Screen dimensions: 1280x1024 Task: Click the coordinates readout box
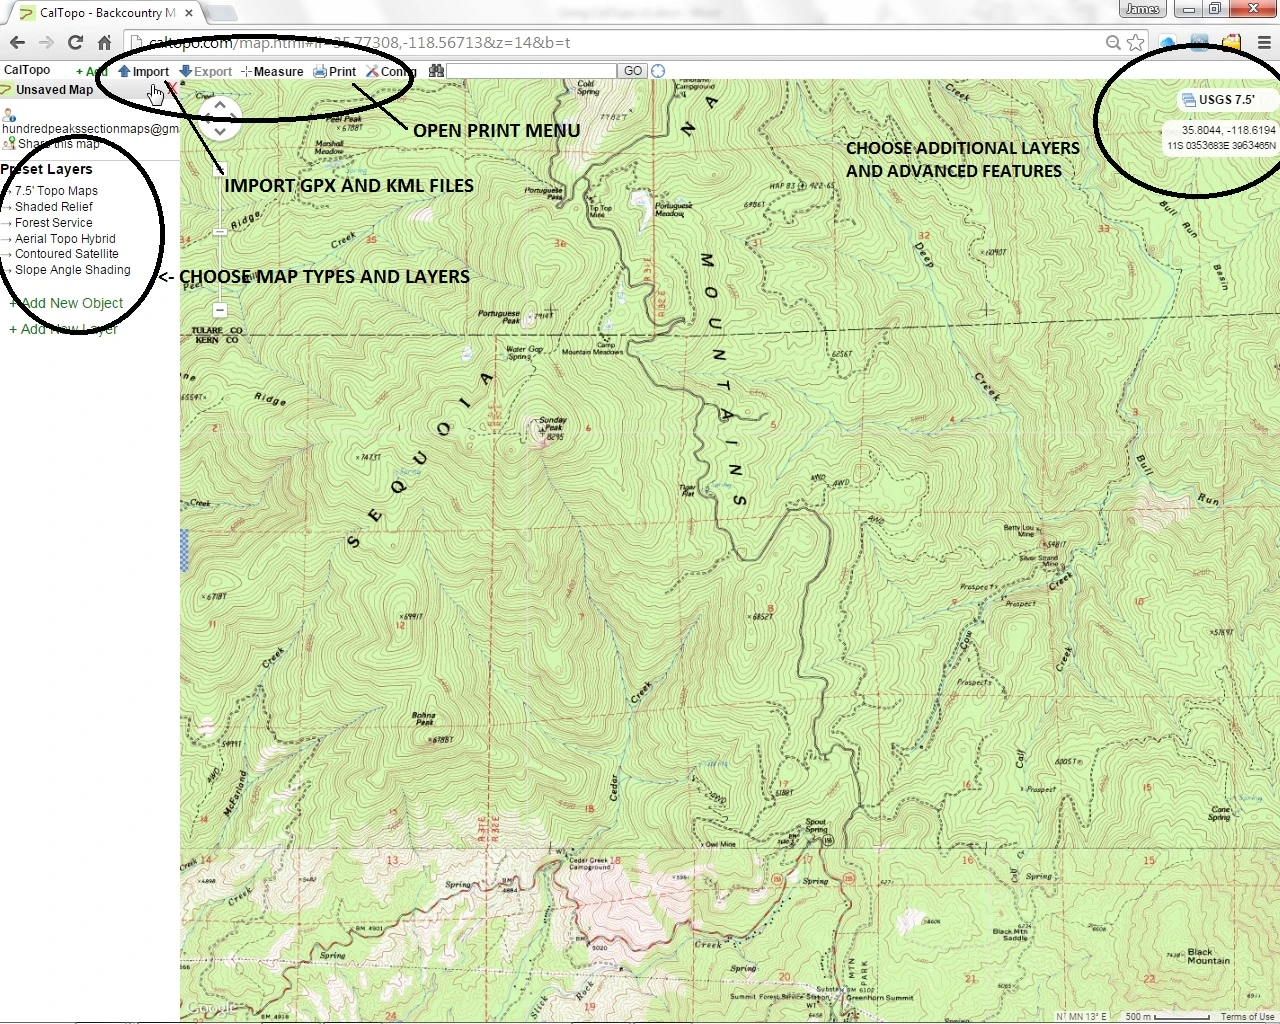(x=1220, y=138)
